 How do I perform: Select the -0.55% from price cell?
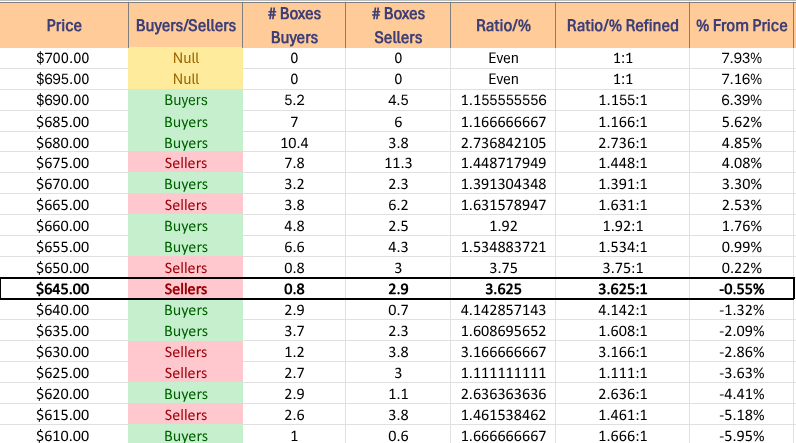741,289
